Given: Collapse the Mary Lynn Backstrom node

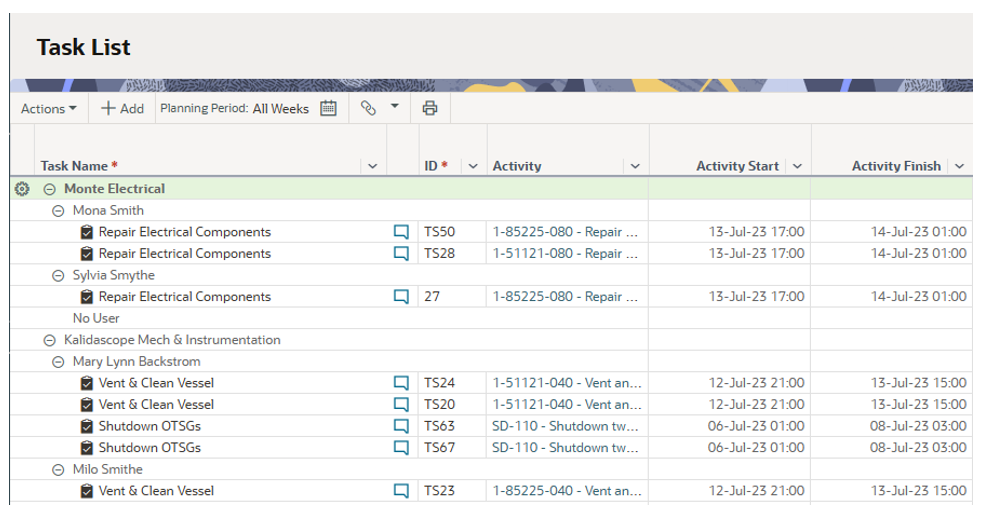Looking at the screenshot, I should click(x=58, y=362).
